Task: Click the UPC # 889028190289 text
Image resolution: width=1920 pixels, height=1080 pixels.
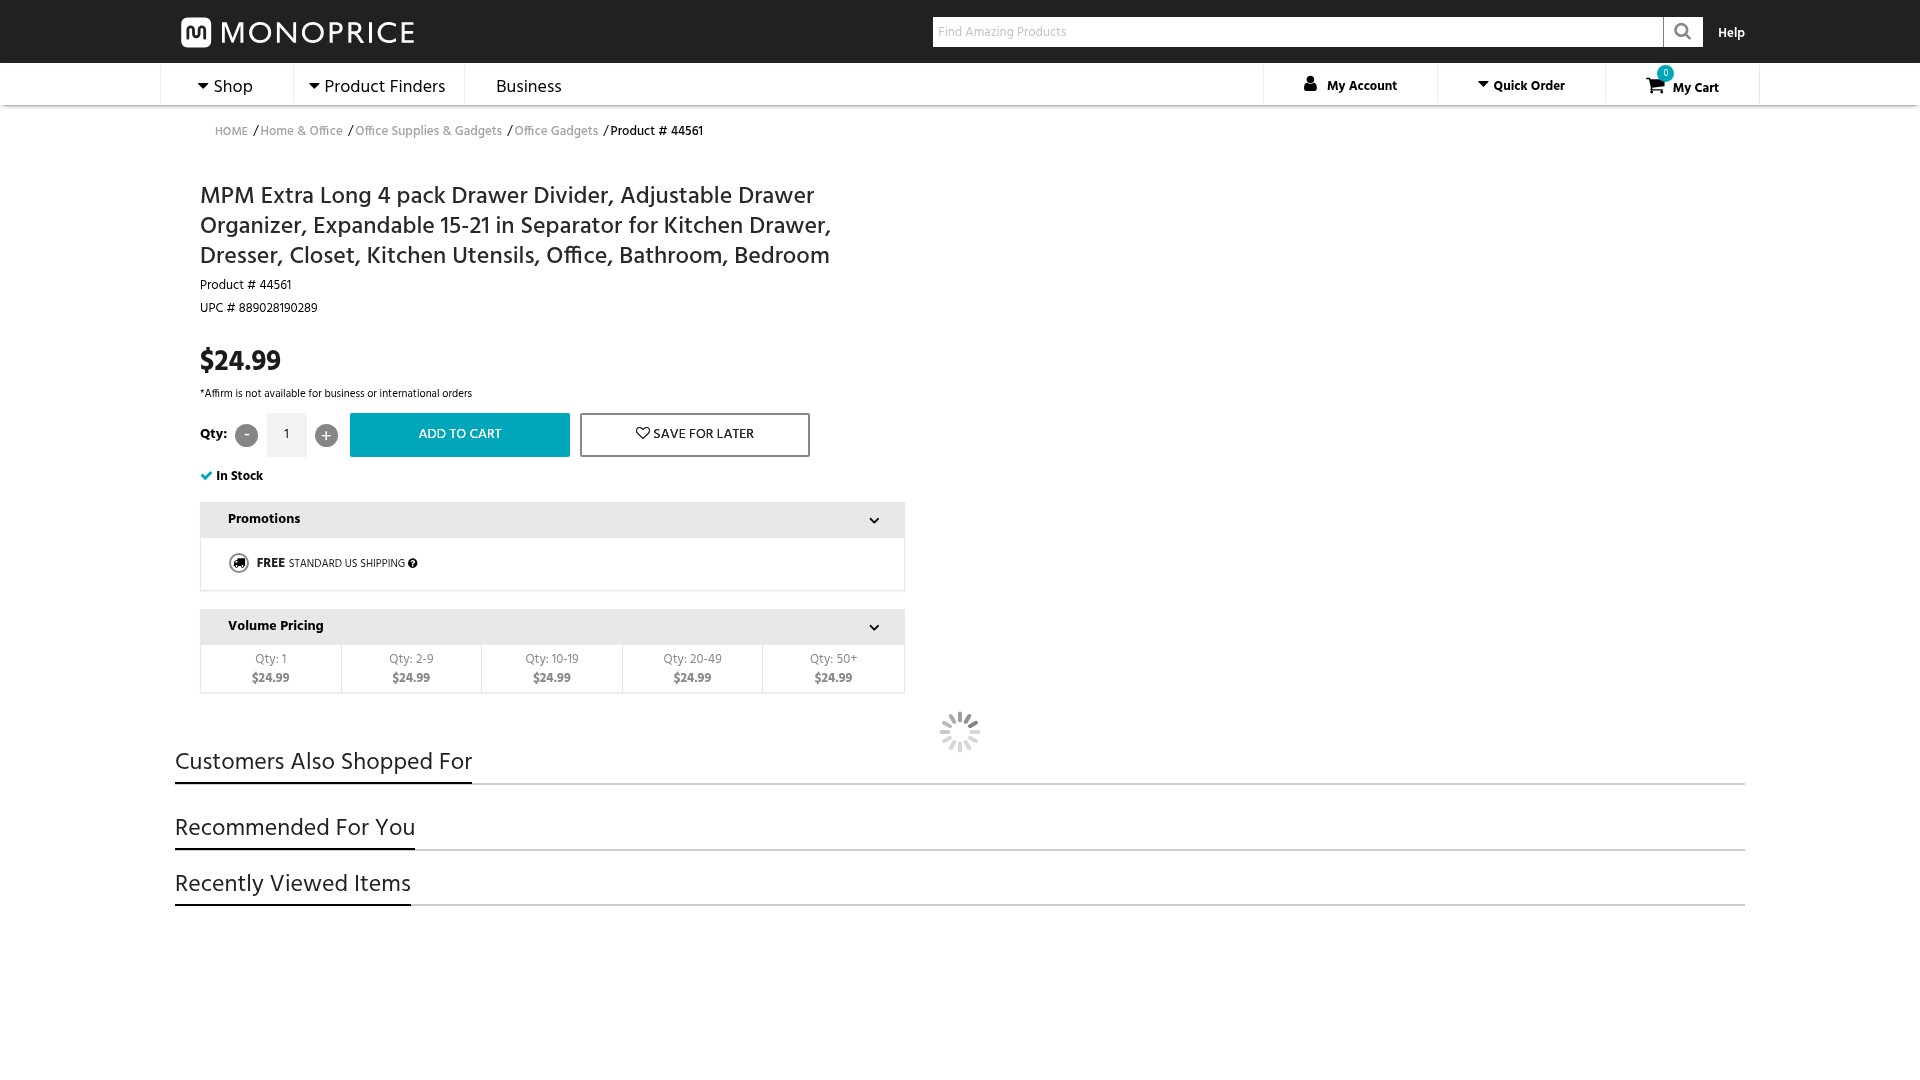Action: [259, 308]
